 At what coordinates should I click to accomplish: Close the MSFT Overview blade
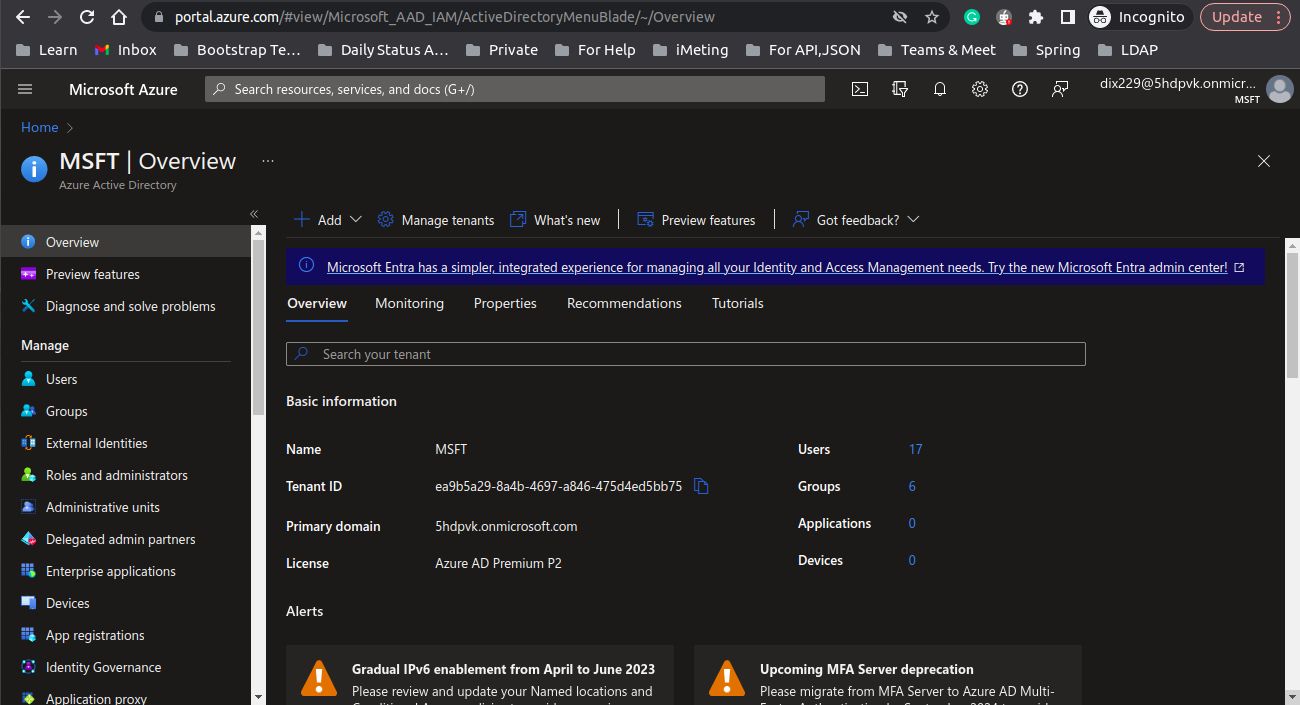[1264, 161]
